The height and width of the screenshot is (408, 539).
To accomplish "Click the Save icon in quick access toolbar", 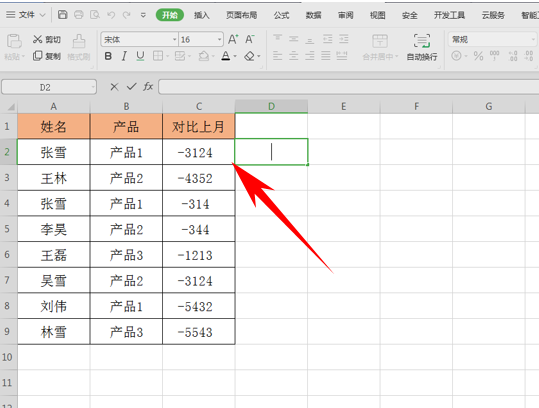I will pos(62,14).
